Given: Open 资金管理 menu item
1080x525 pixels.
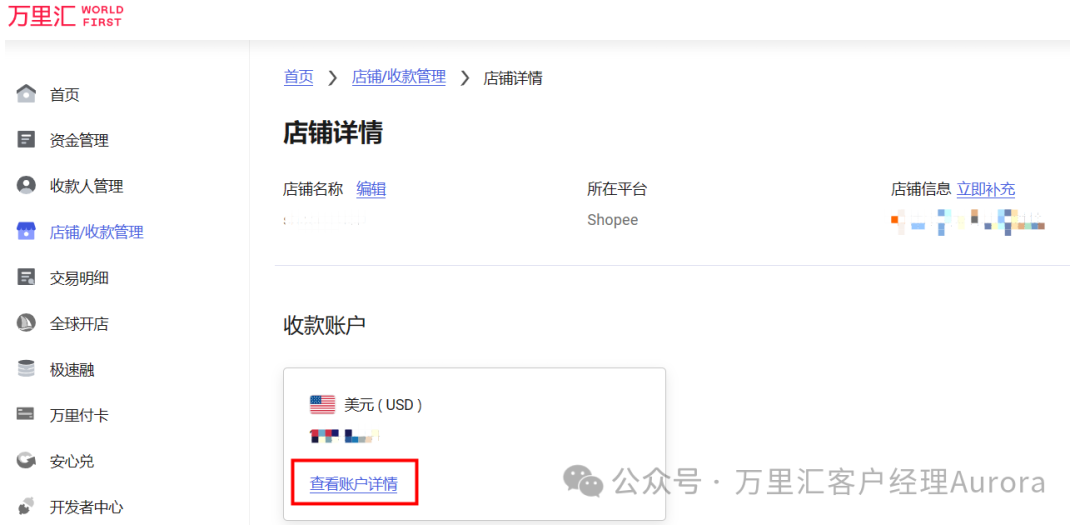Looking at the screenshot, I should [79, 141].
